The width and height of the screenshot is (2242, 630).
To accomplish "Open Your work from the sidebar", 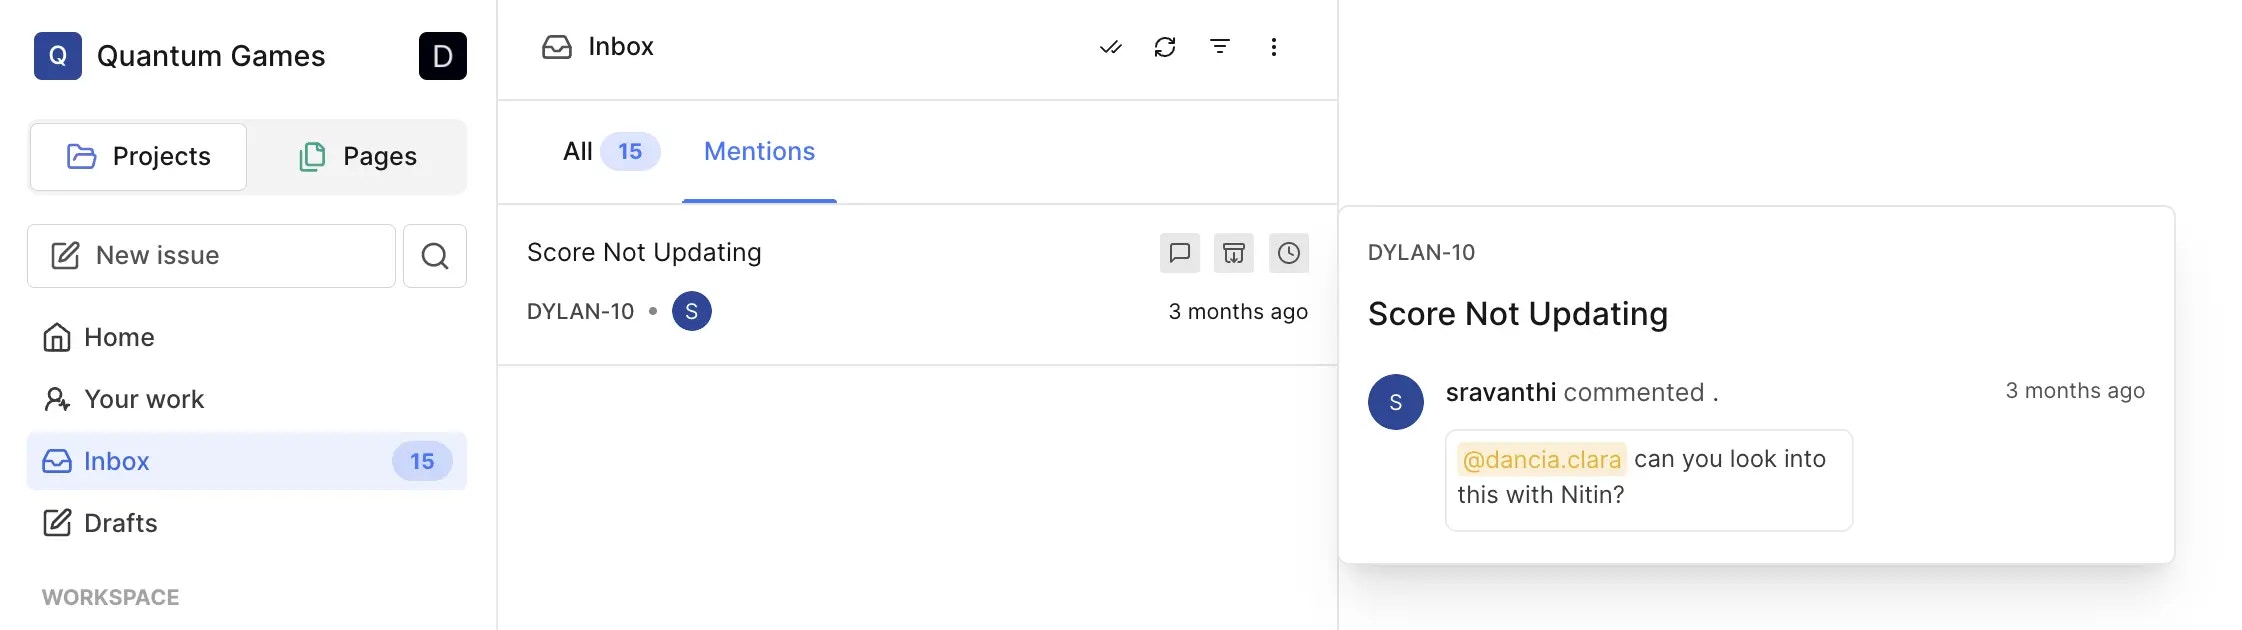I will pos(144,399).
